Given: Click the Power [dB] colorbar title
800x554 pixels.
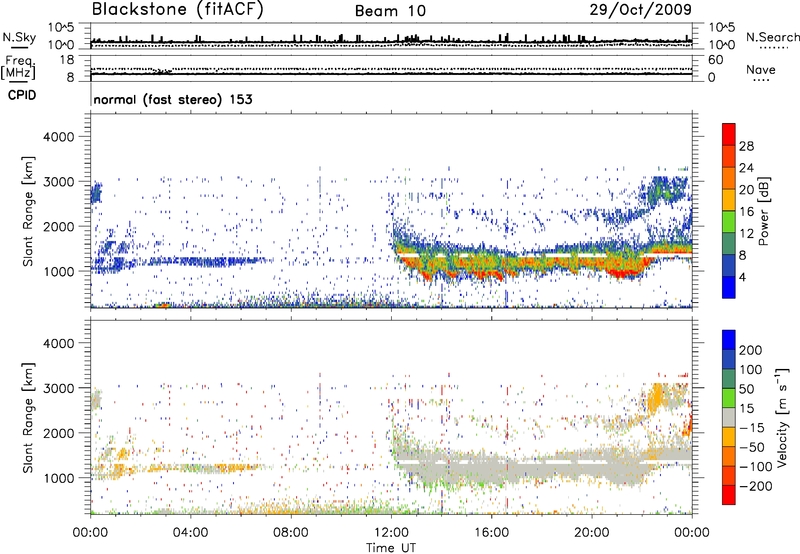Looking at the screenshot, I should pyautogui.click(x=764, y=211).
